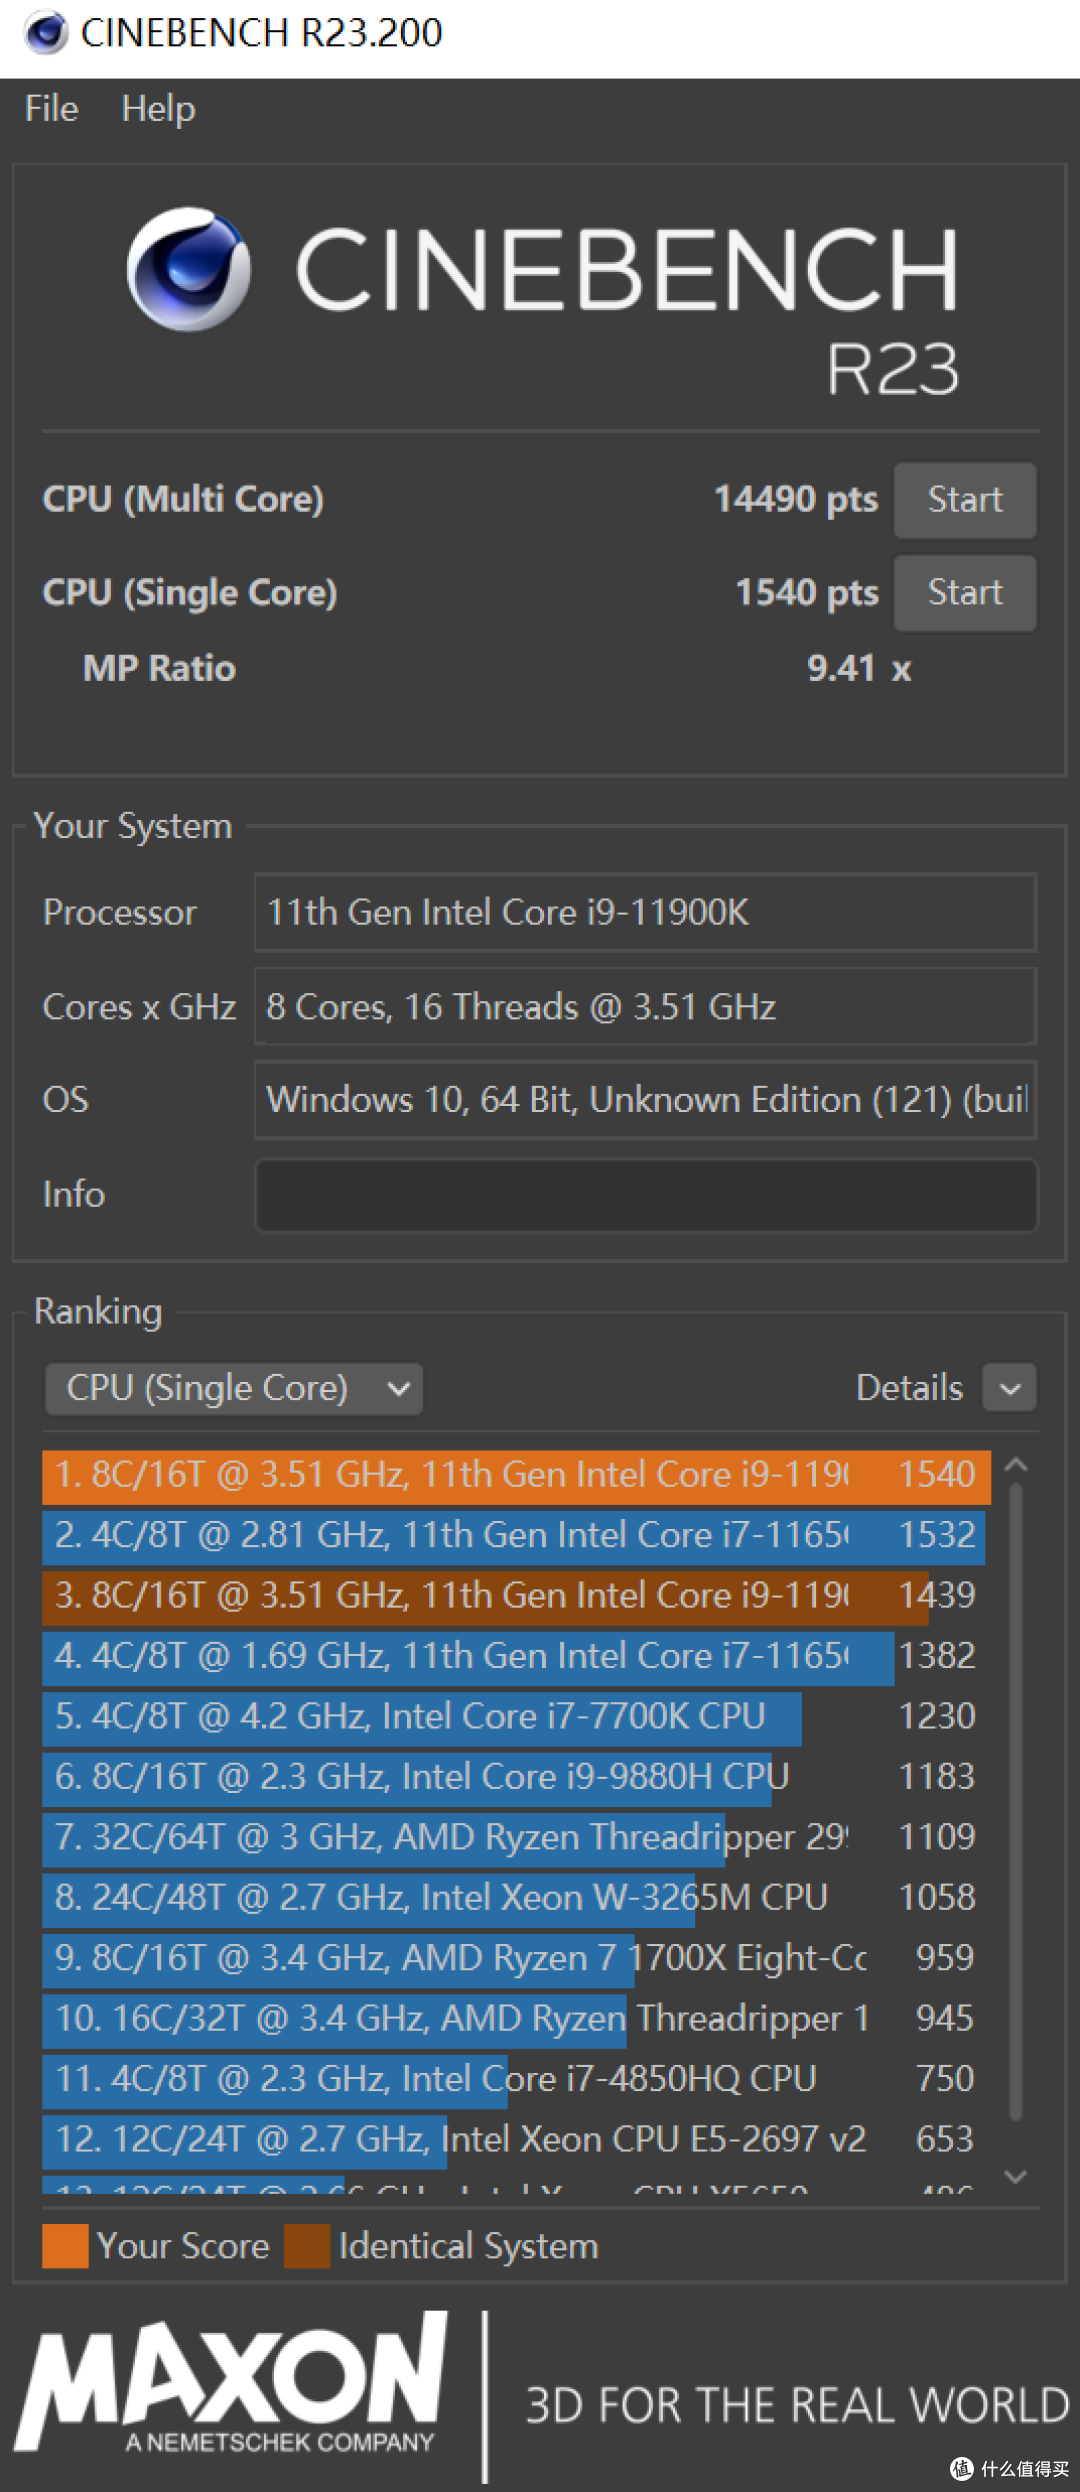The image size is (1080, 2492).
Task: Click the Details label in Ranking
Action: (x=909, y=1388)
